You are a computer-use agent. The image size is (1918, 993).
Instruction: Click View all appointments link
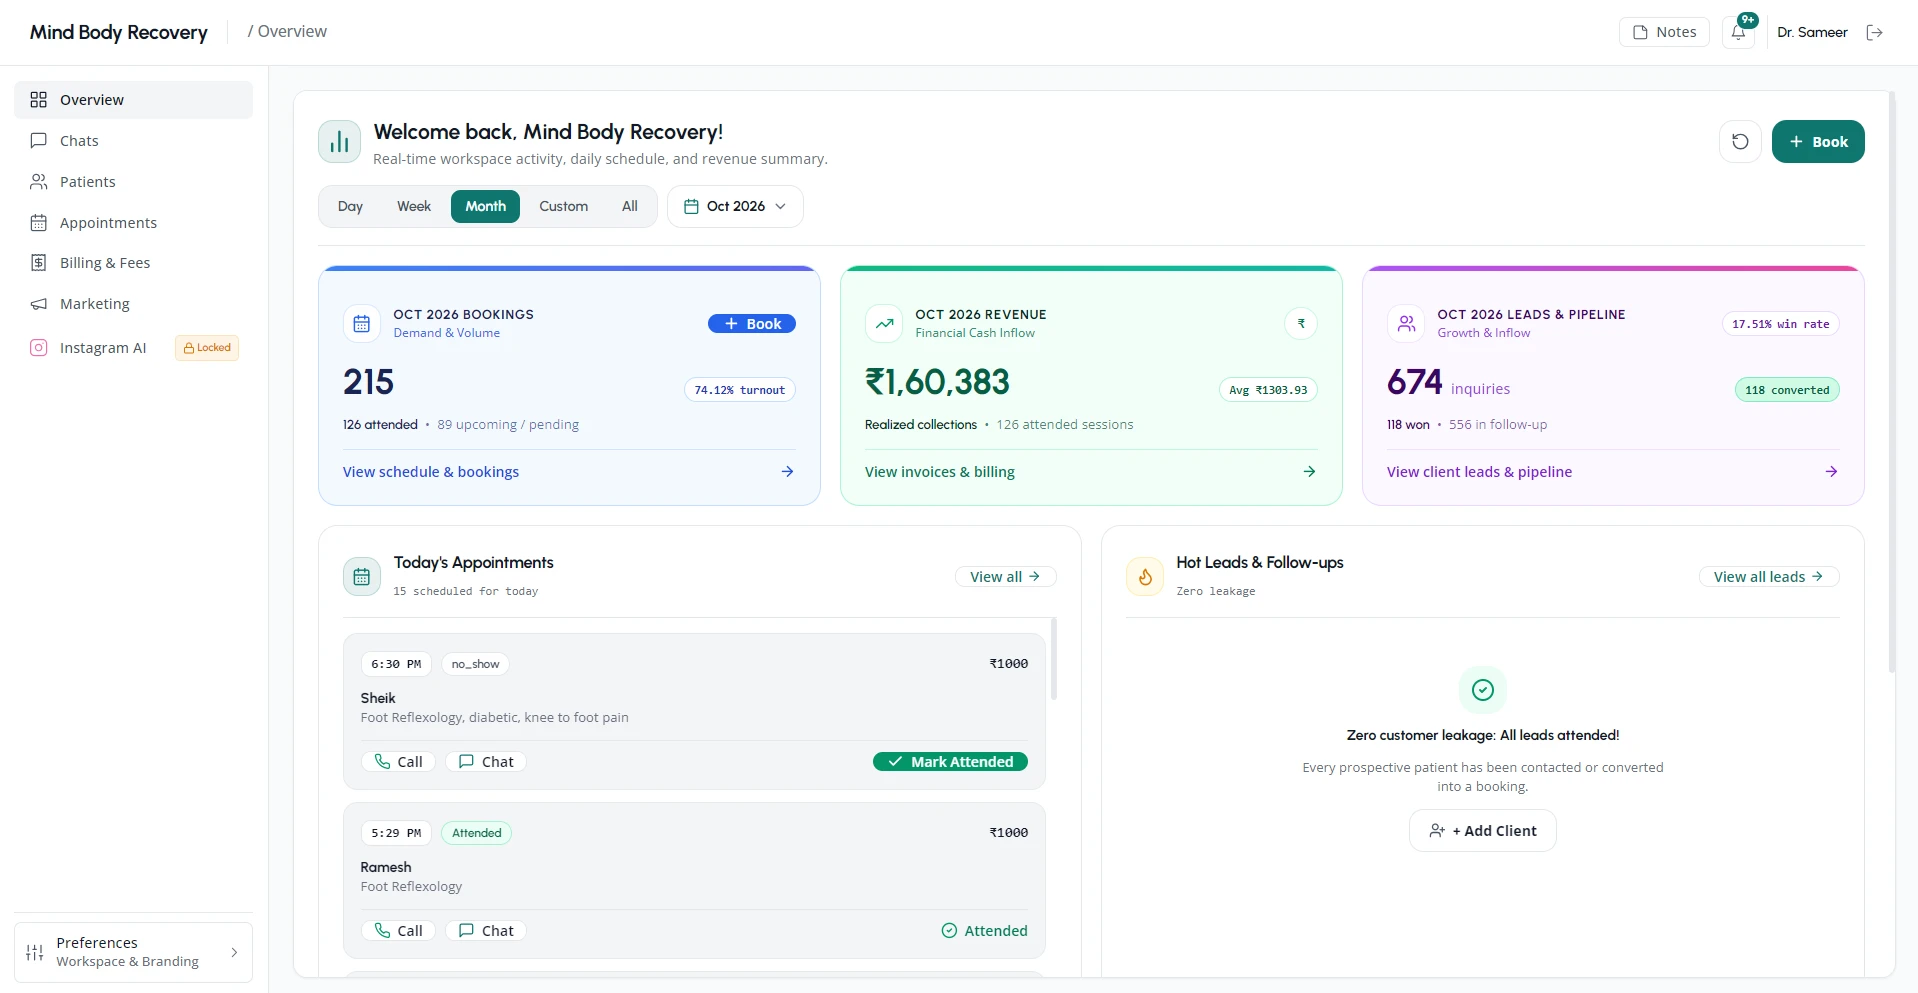click(x=1005, y=577)
